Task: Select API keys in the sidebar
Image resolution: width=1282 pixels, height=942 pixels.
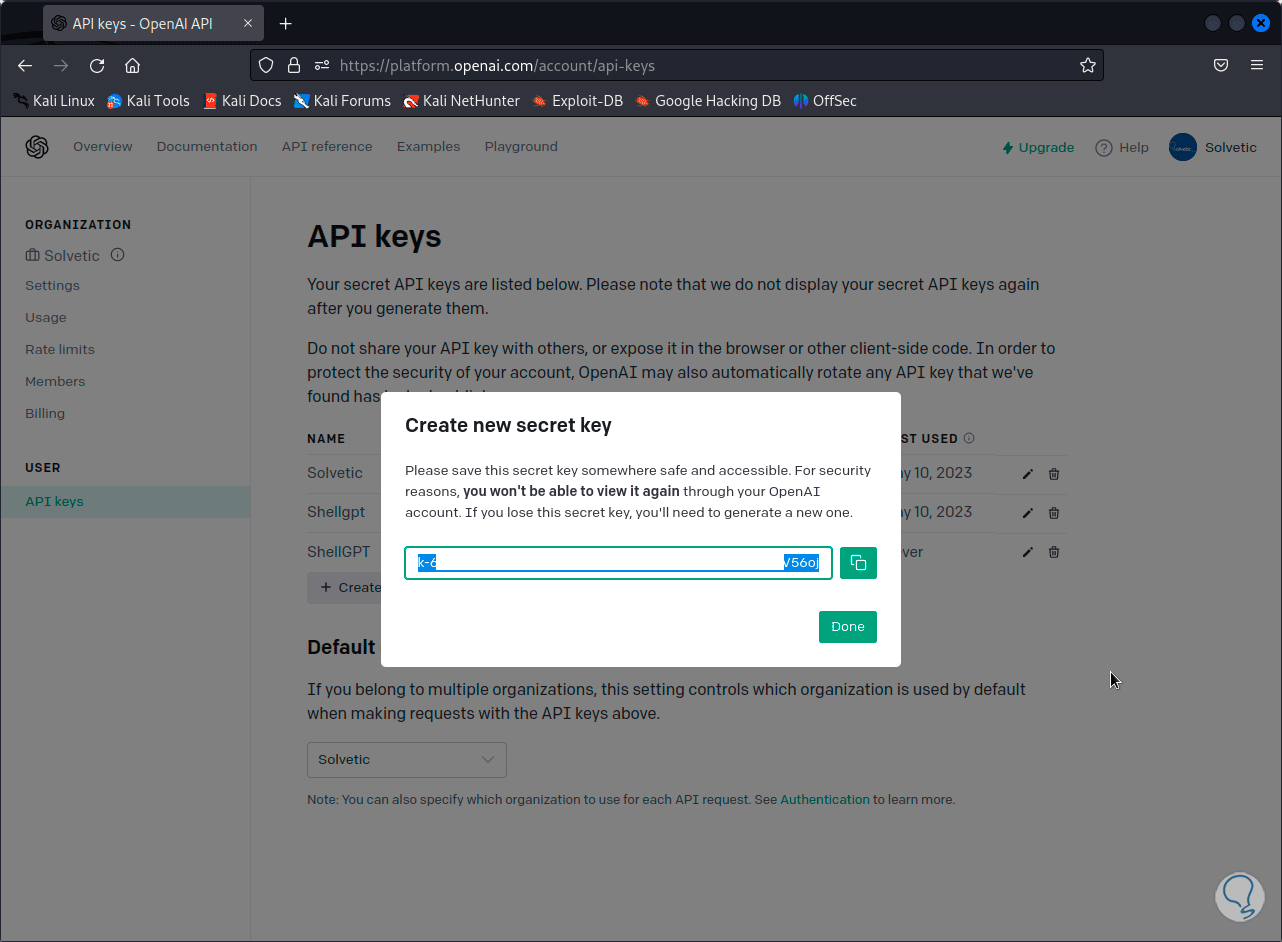Action: pyautogui.click(x=125, y=502)
